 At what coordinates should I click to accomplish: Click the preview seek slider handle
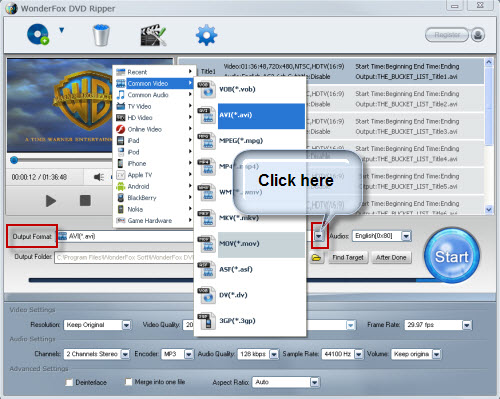pos(14,160)
